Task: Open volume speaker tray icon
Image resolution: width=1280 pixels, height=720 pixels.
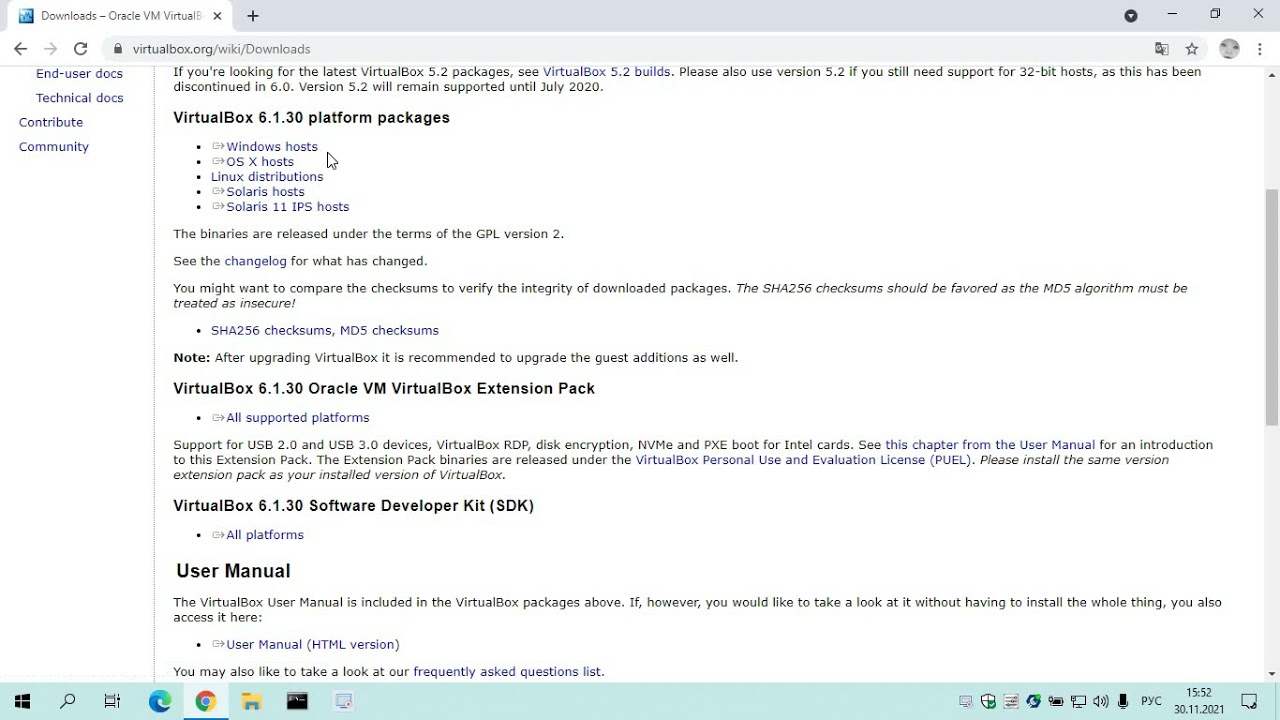Action: [x=1101, y=701]
